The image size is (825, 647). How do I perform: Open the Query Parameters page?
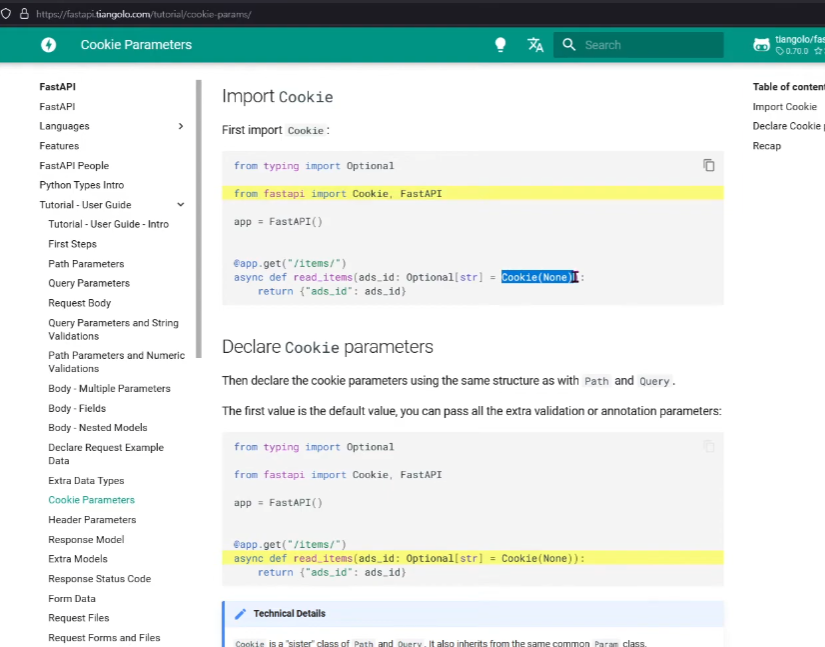pyautogui.click(x=89, y=283)
